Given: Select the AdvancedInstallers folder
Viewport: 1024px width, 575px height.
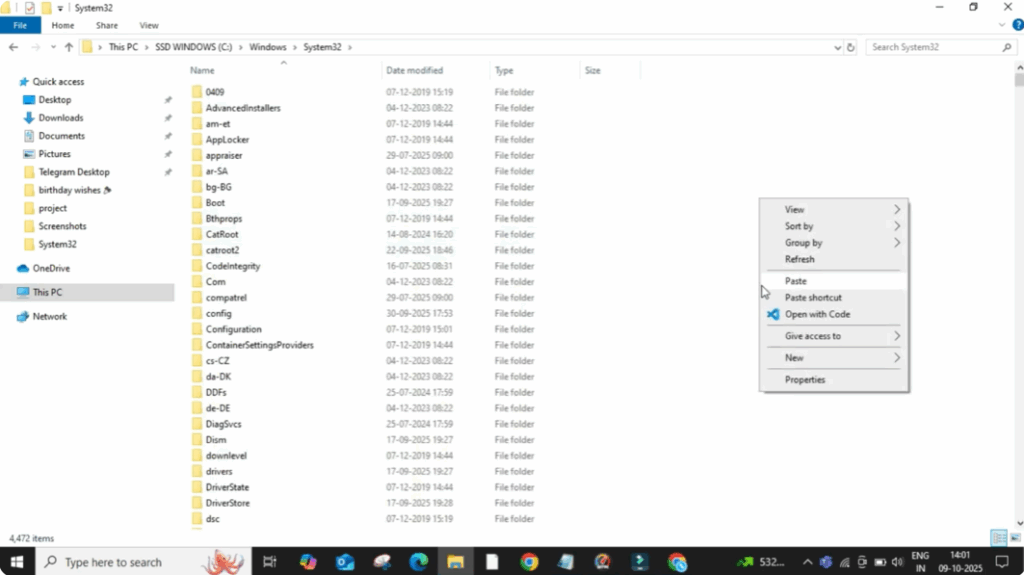Looking at the screenshot, I should [243, 108].
